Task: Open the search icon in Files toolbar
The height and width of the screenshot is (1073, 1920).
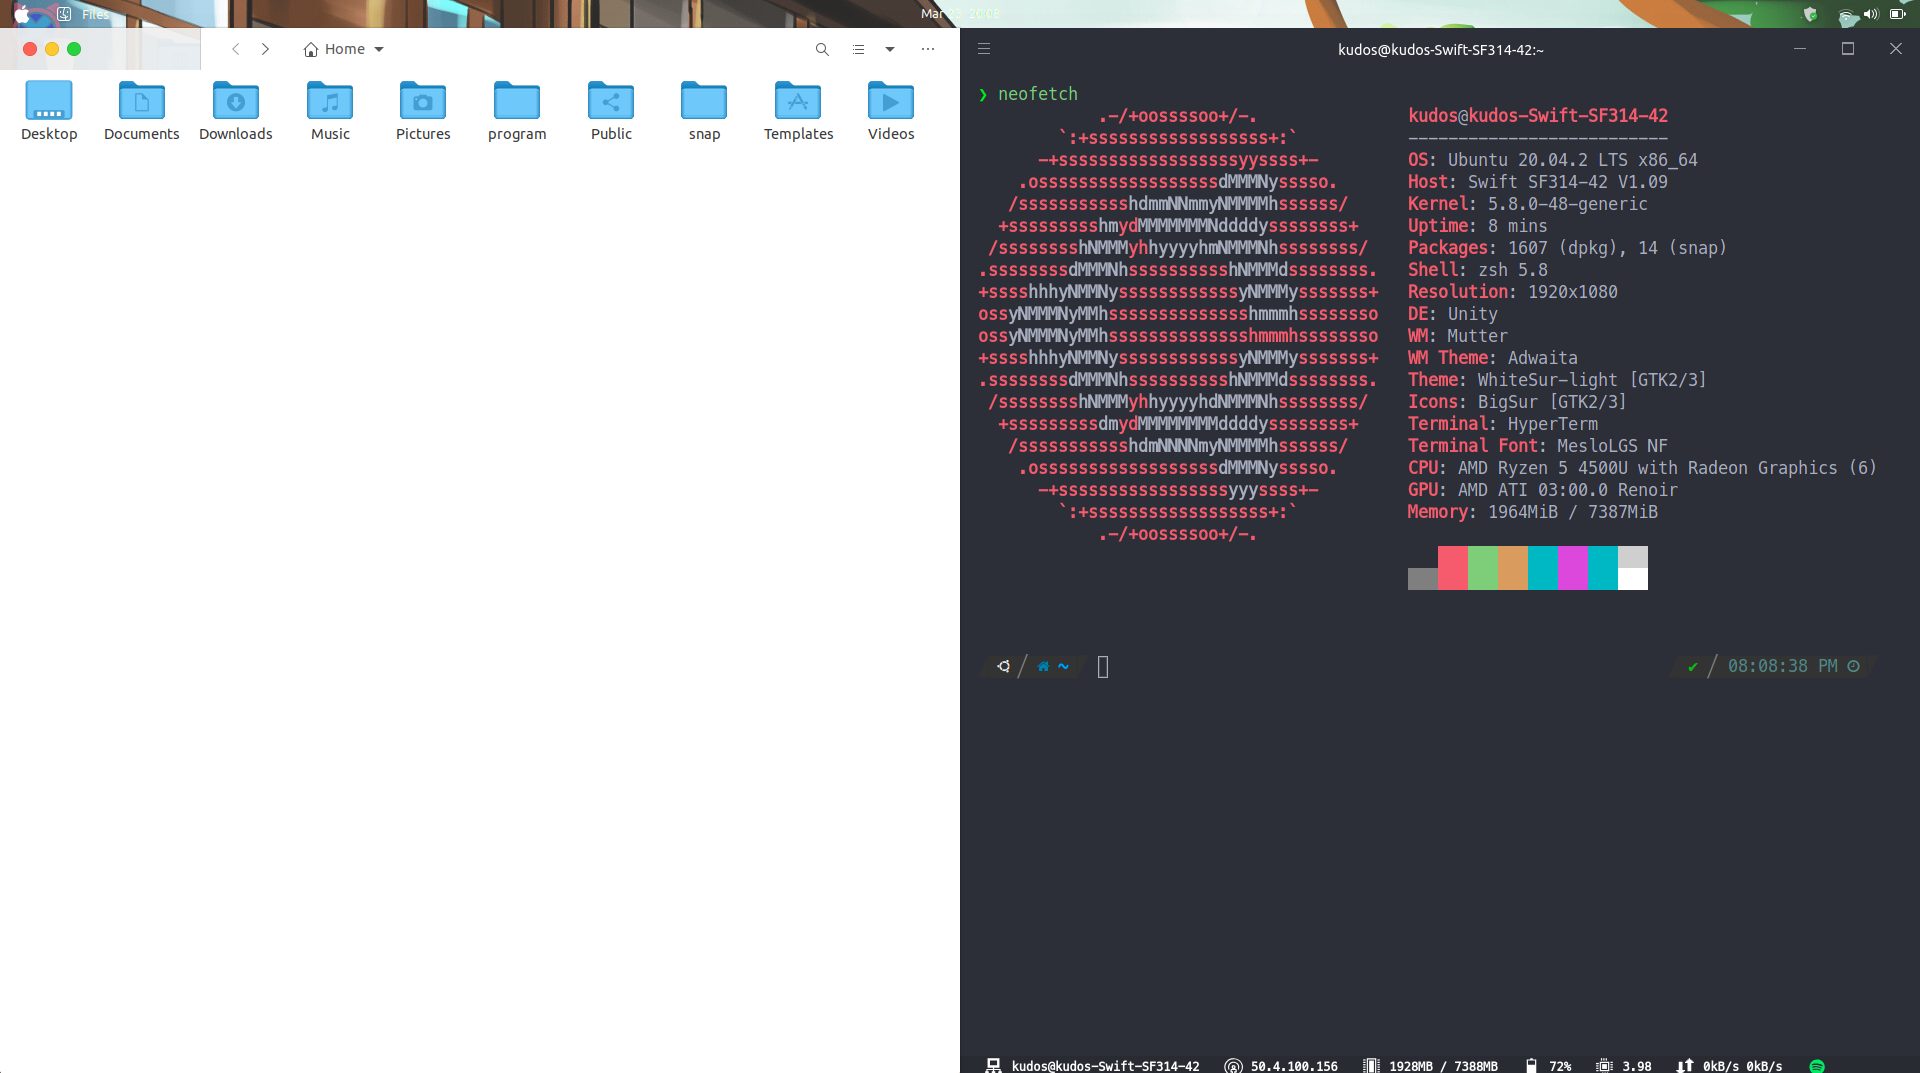Action: (x=822, y=49)
